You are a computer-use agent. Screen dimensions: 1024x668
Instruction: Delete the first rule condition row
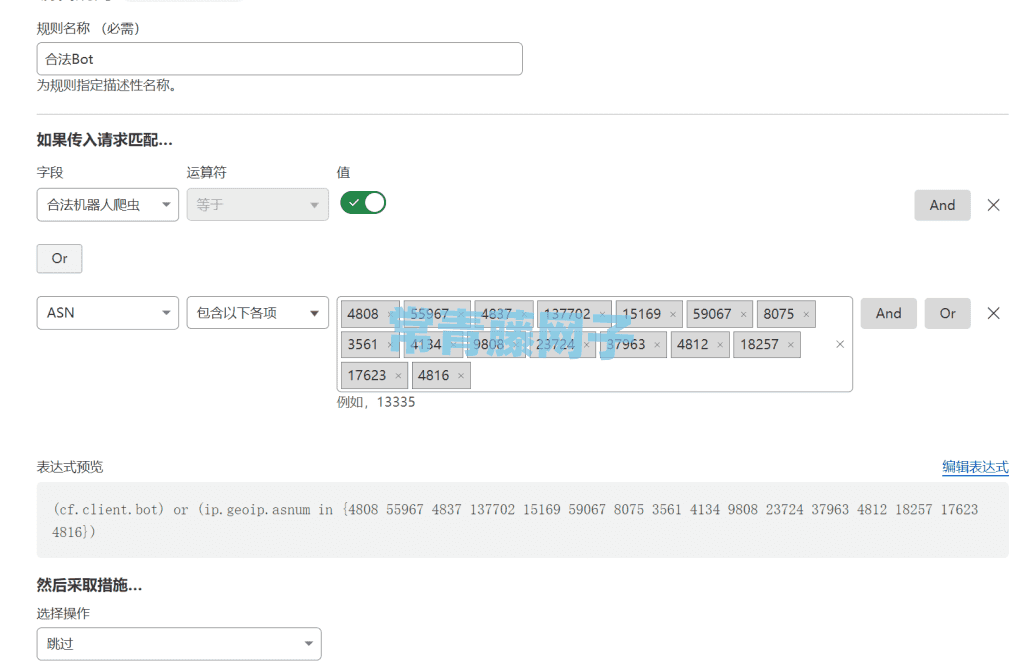click(993, 205)
